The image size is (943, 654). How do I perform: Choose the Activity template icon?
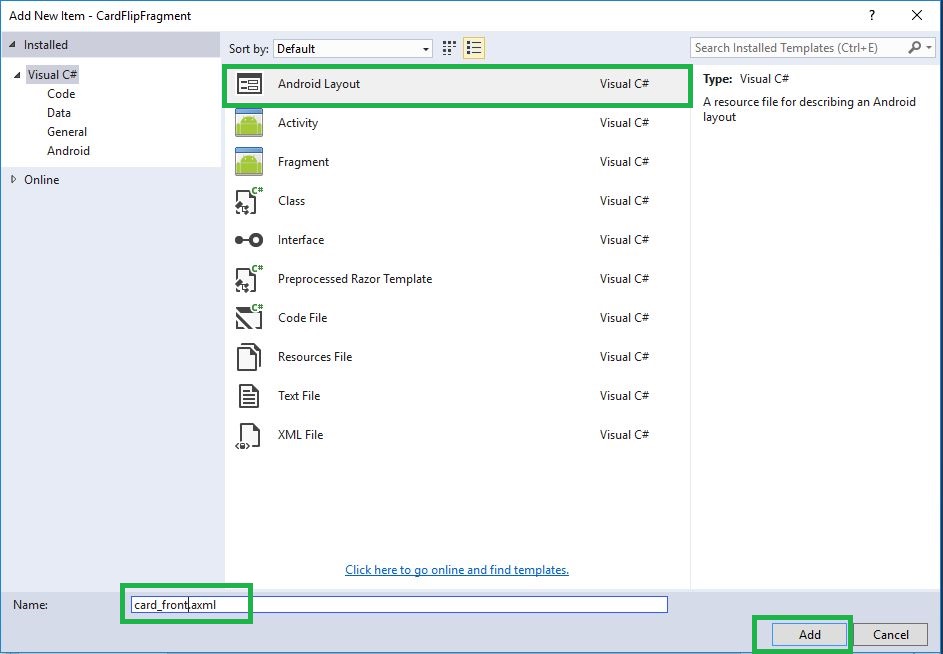[x=249, y=123]
